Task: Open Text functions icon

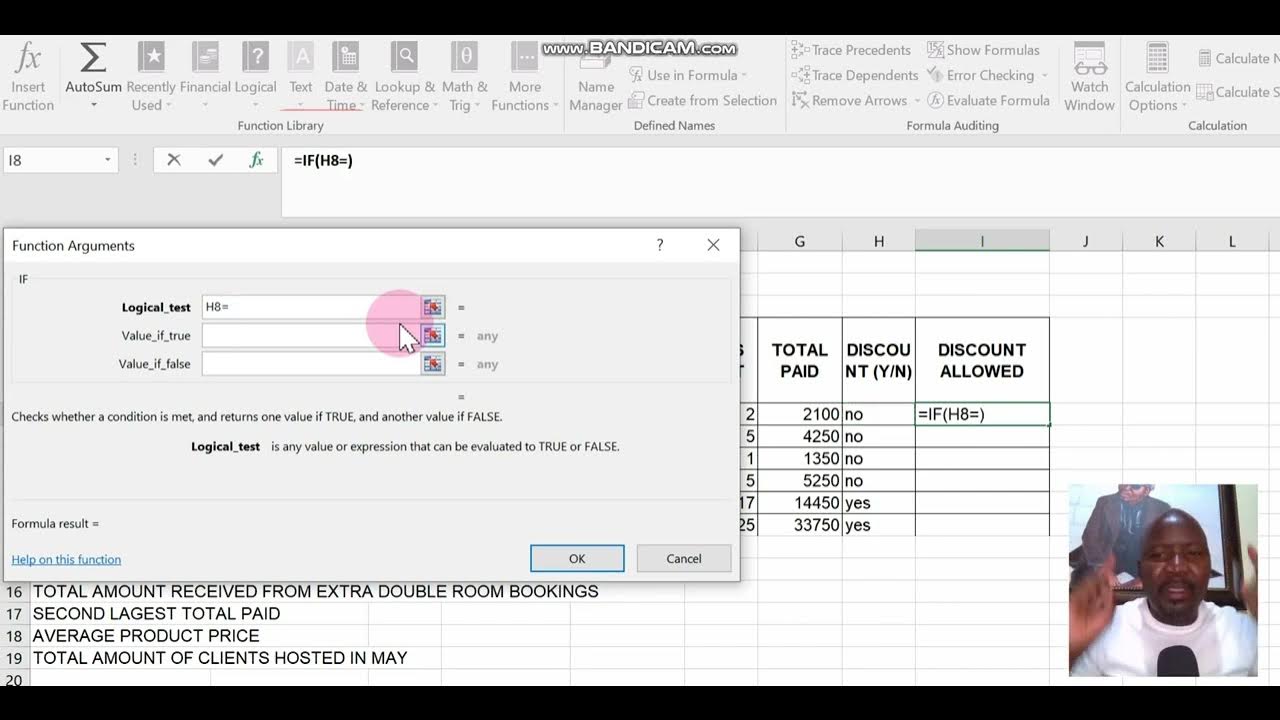Action: 301,58
